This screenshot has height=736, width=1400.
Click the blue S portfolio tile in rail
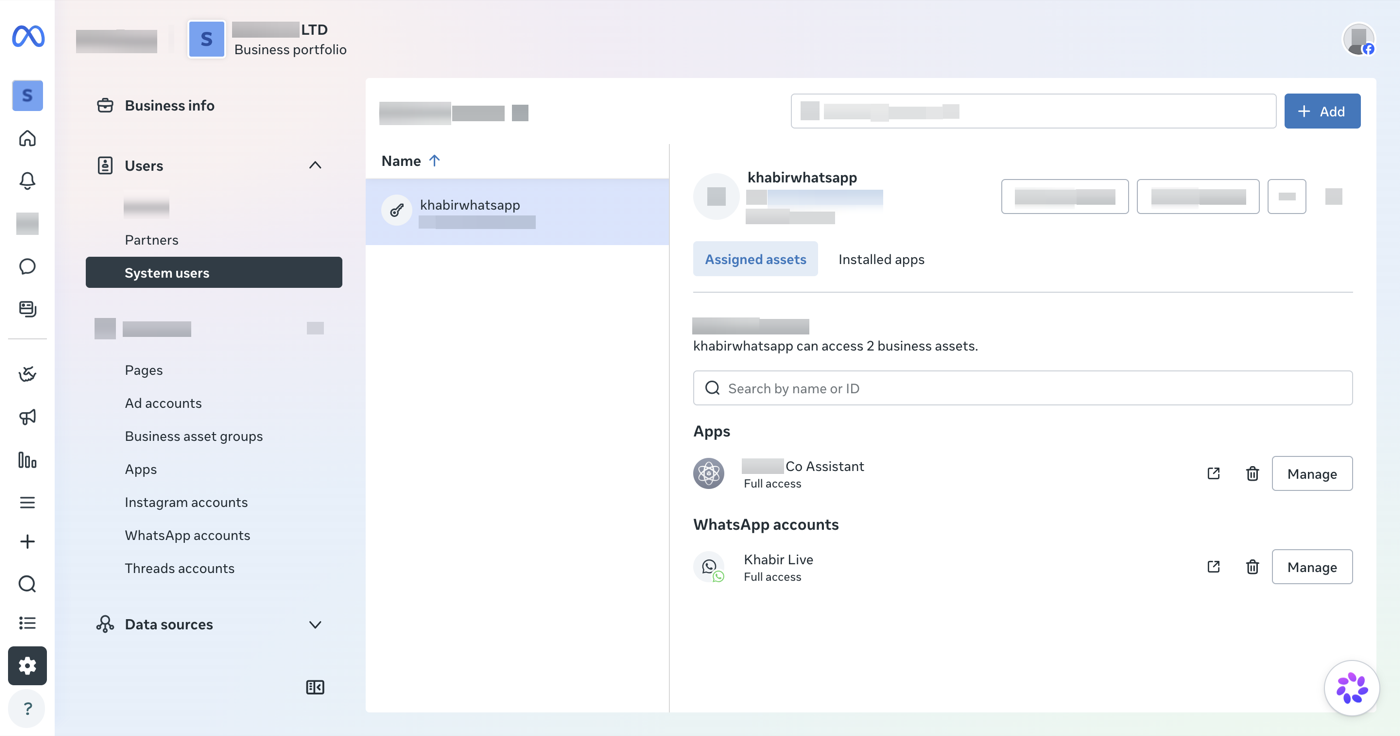(x=28, y=95)
